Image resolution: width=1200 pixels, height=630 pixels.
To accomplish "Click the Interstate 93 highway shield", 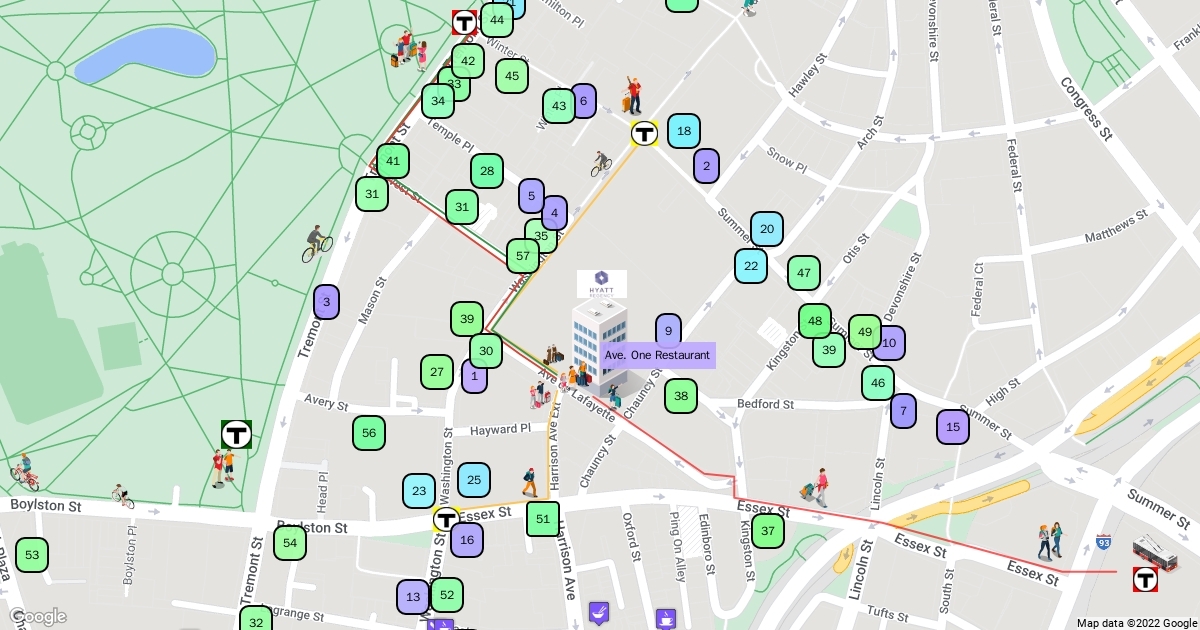I will point(1103,543).
